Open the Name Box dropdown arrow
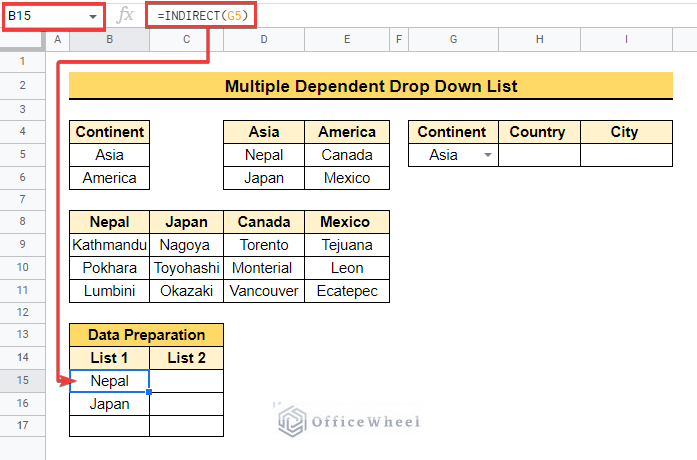This screenshot has width=697, height=460. (x=93, y=17)
